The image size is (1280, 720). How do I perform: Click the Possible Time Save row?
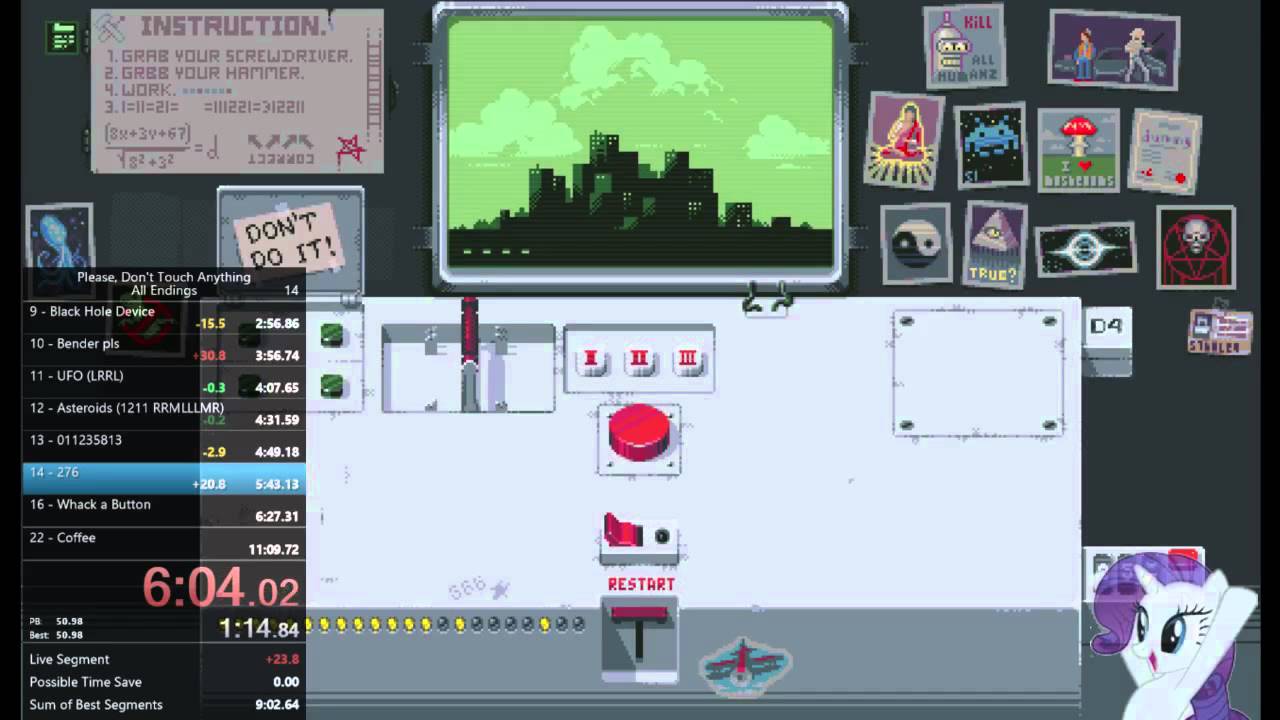click(x=164, y=682)
